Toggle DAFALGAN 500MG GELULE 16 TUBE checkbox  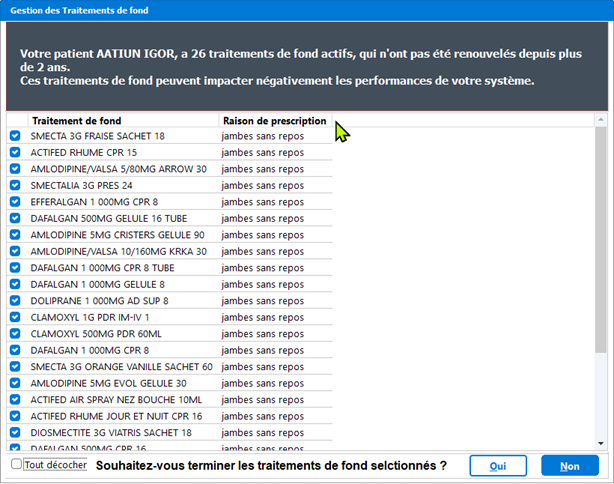coord(15,218)
